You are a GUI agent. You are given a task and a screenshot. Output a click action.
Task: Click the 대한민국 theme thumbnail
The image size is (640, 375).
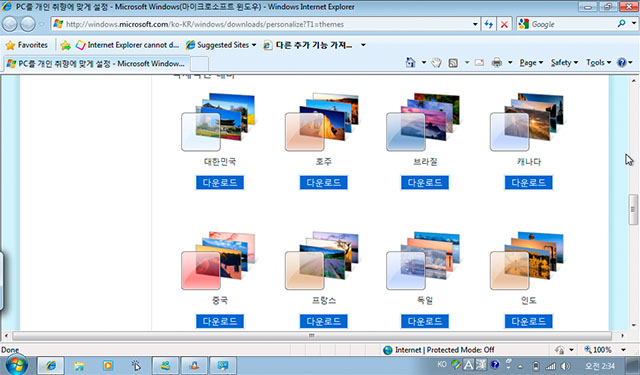(x=218, y=122)
